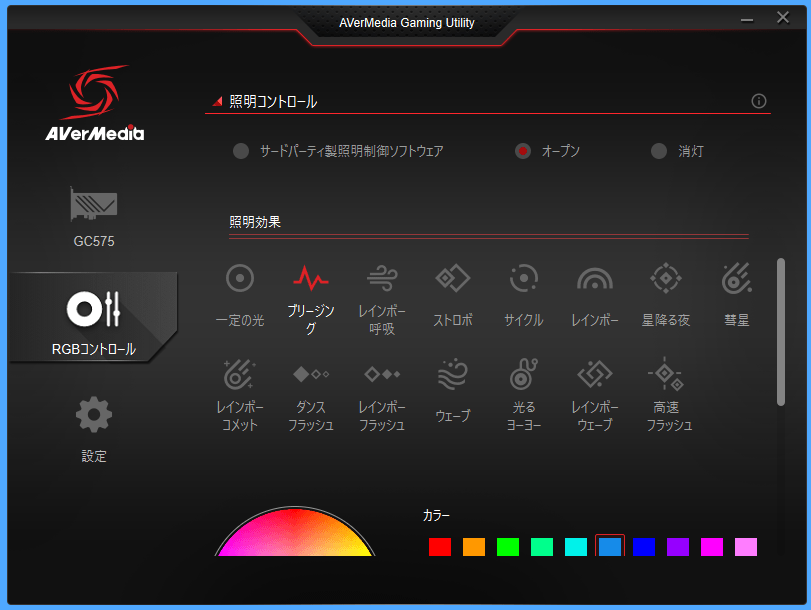This screenshot has width=811, height=610.
Task: Open the 設定 settings tab
Action: 94,429
